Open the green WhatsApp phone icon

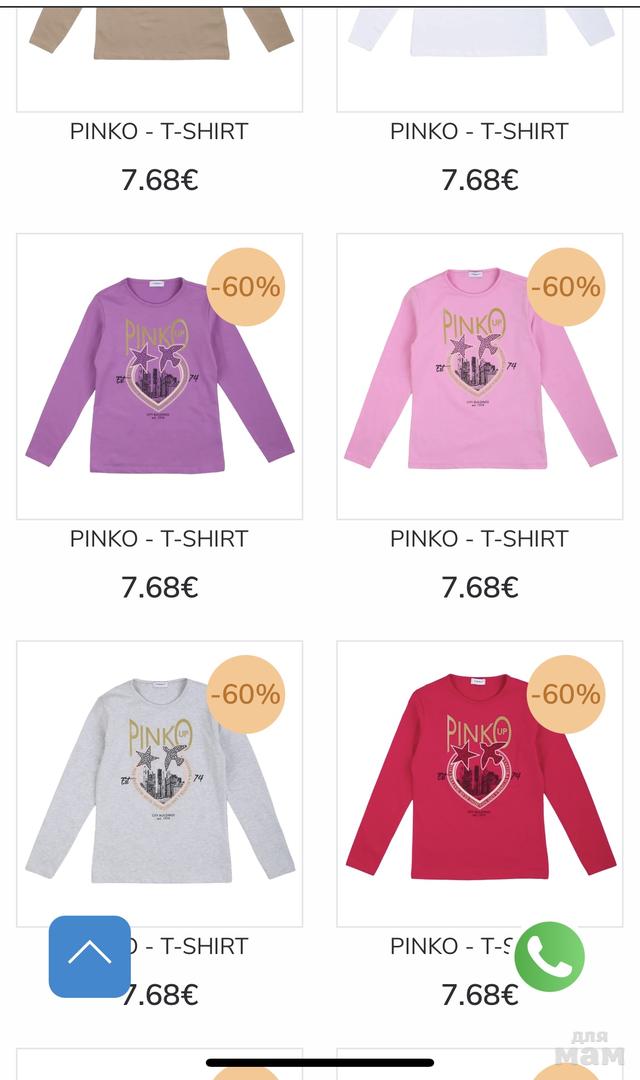[549, 957]
